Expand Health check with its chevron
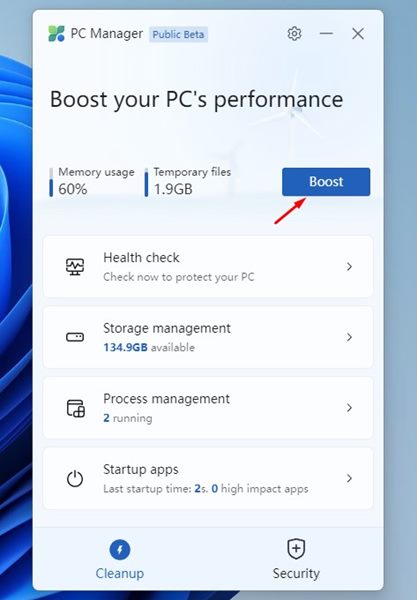This screenshot has width=417, height=600. 349,267
